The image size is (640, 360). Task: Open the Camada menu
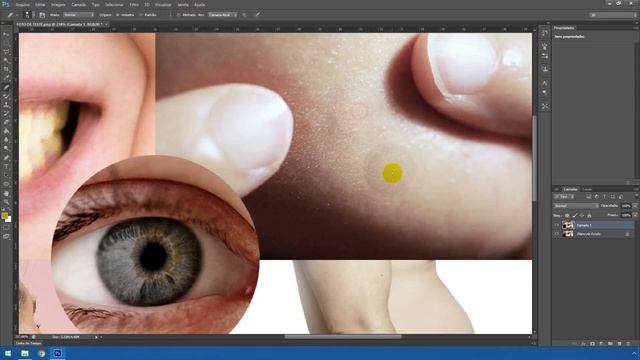[79, 4]
